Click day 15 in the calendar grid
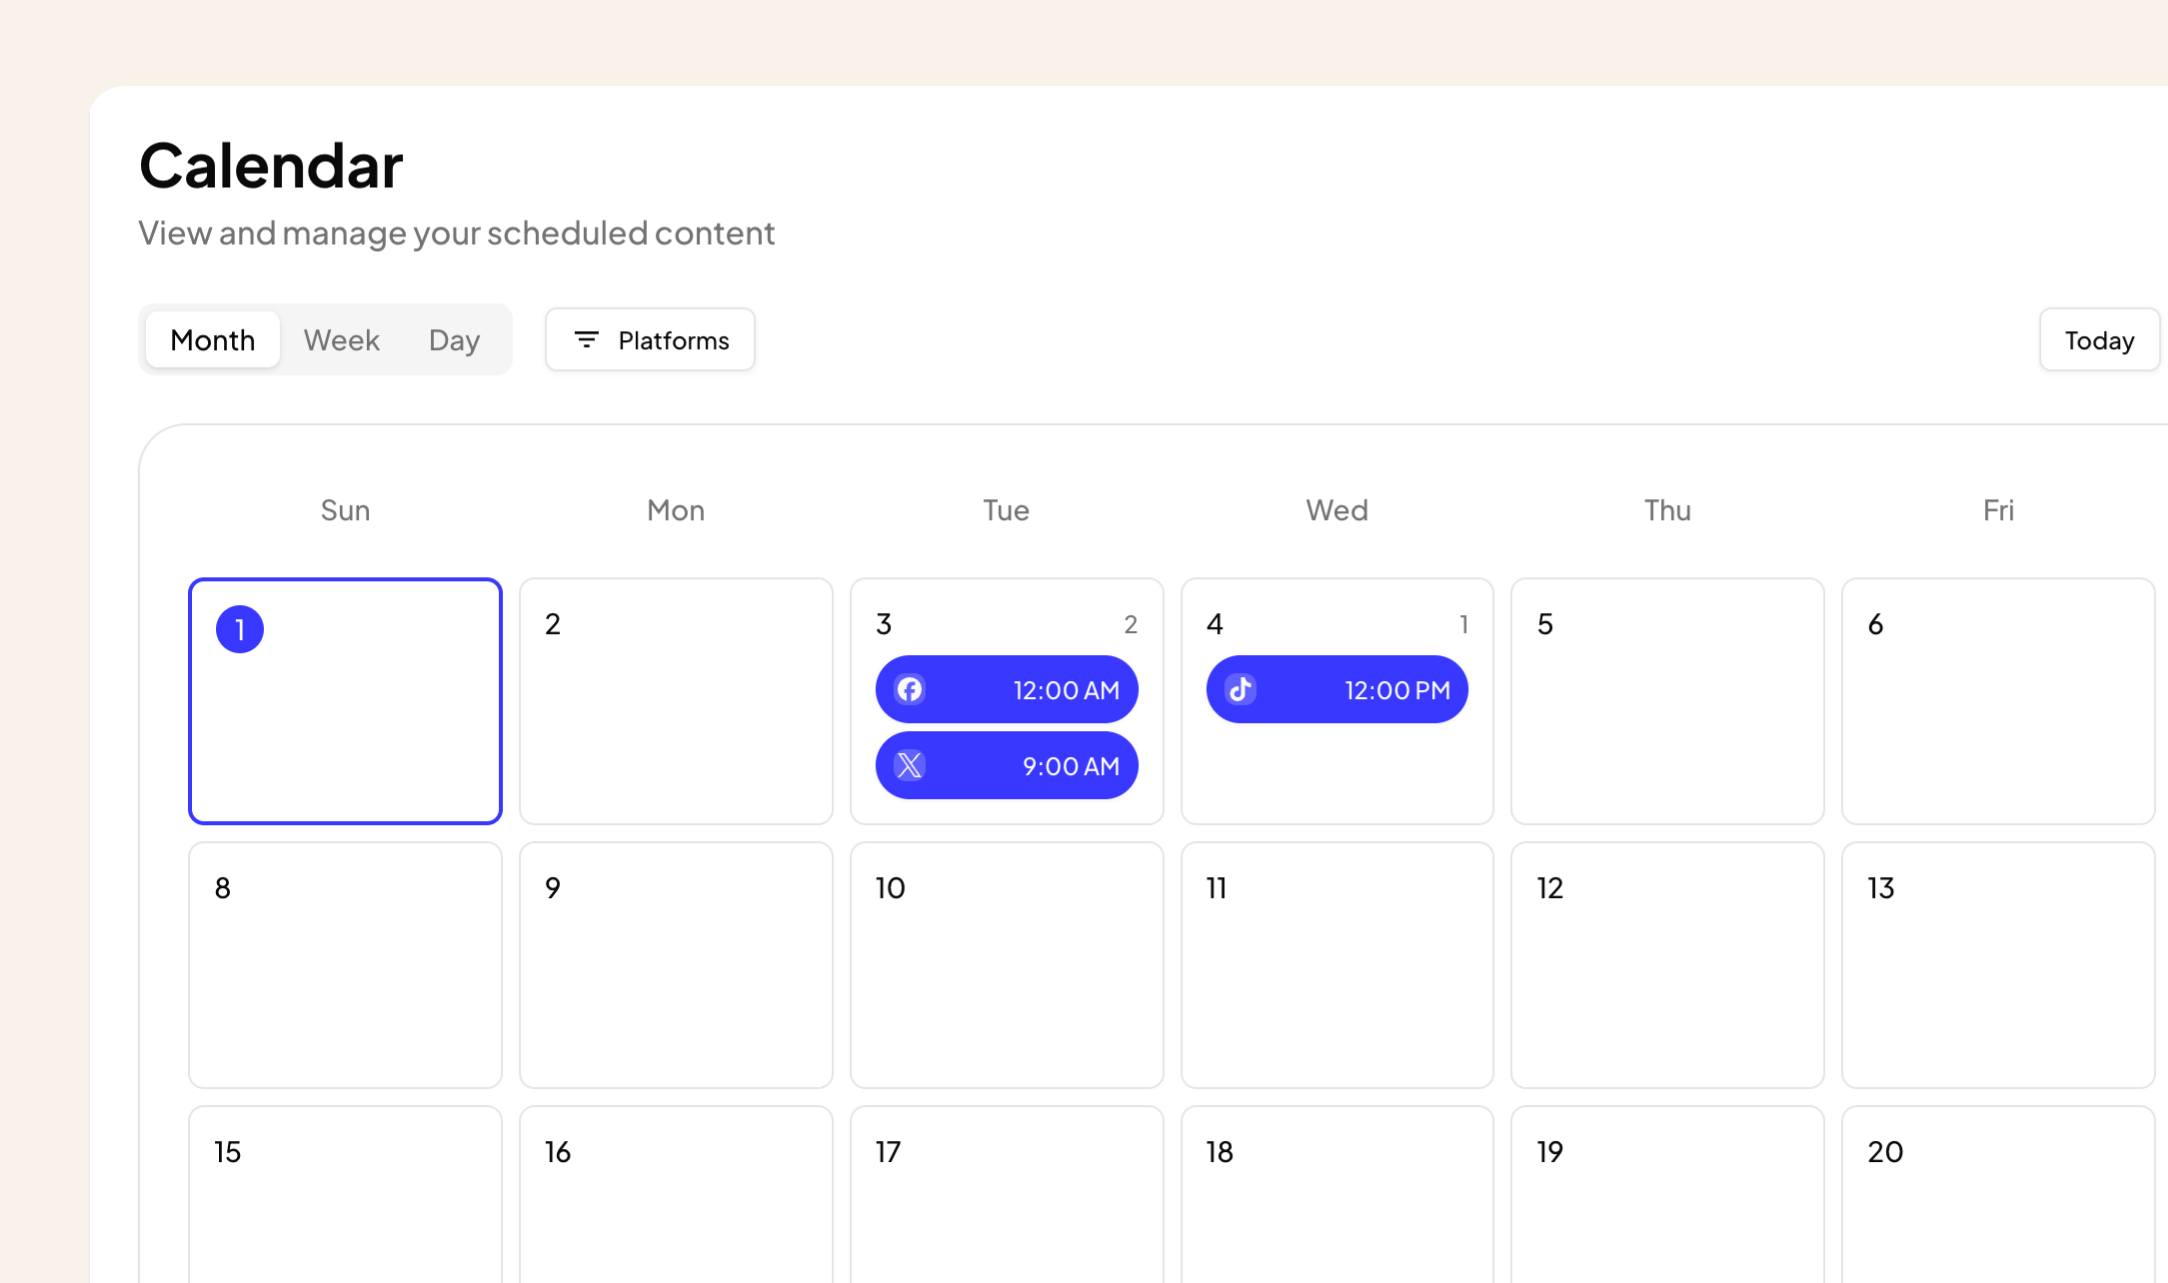 click(344, 1200)
